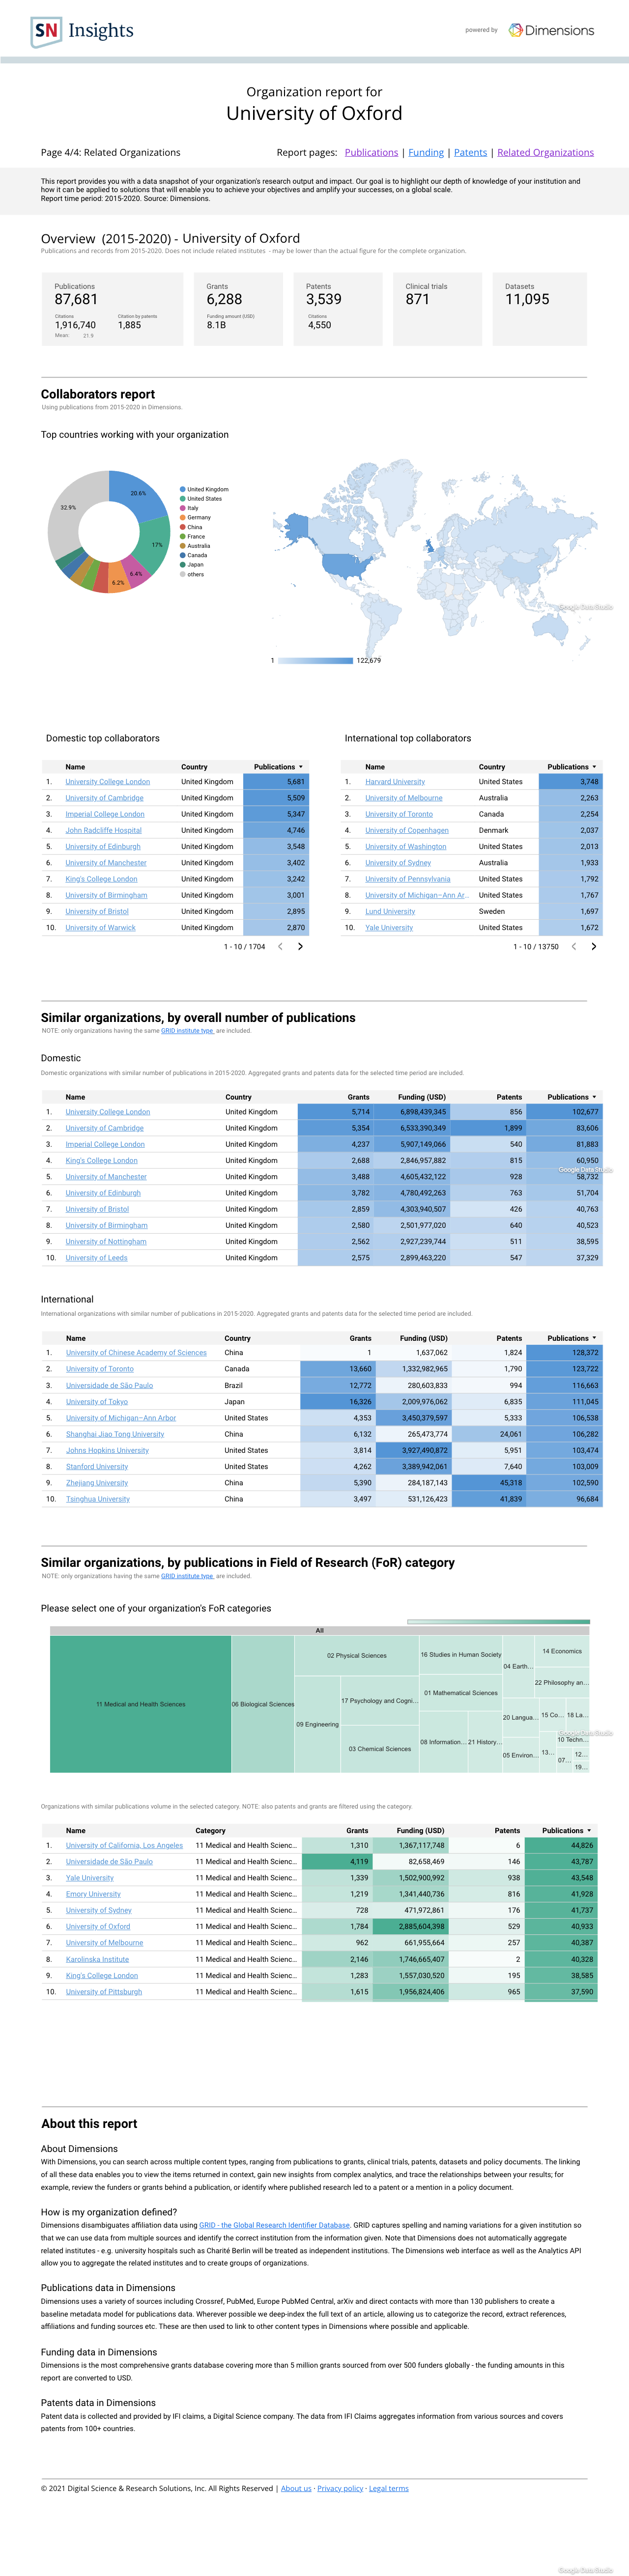The image size is (629, 2576).
Task: Click the Dimensions logo in header
Action: coord(551,30)
